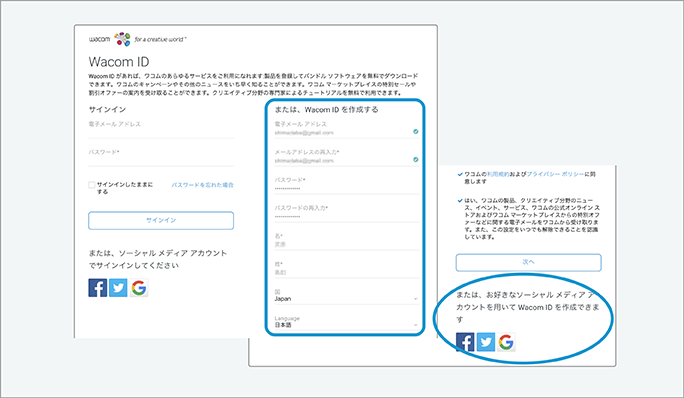This screenshot has width=684, height=398.
Task: Click the 名 first name field
Action: click(347, 241)
